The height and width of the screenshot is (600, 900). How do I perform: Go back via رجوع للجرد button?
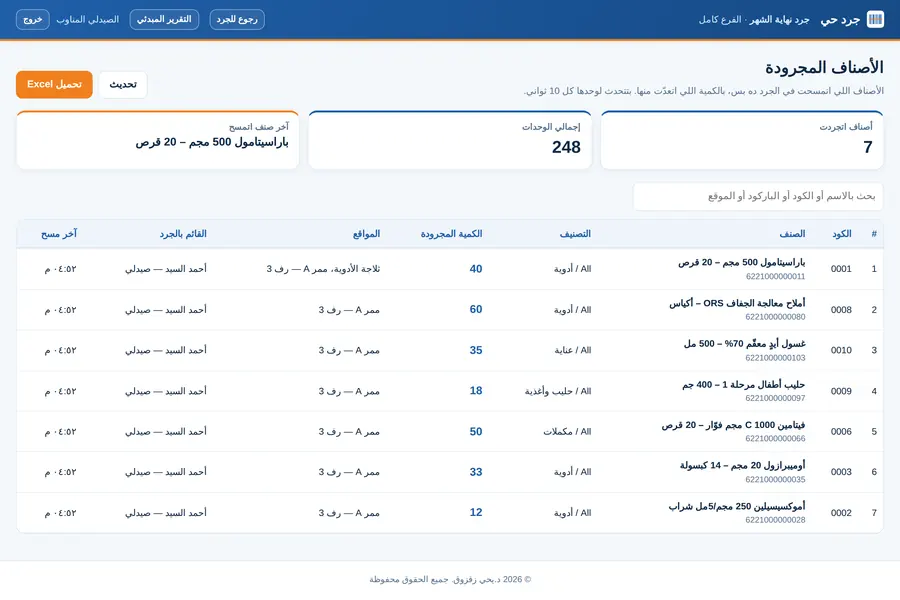tap(237, 20)
